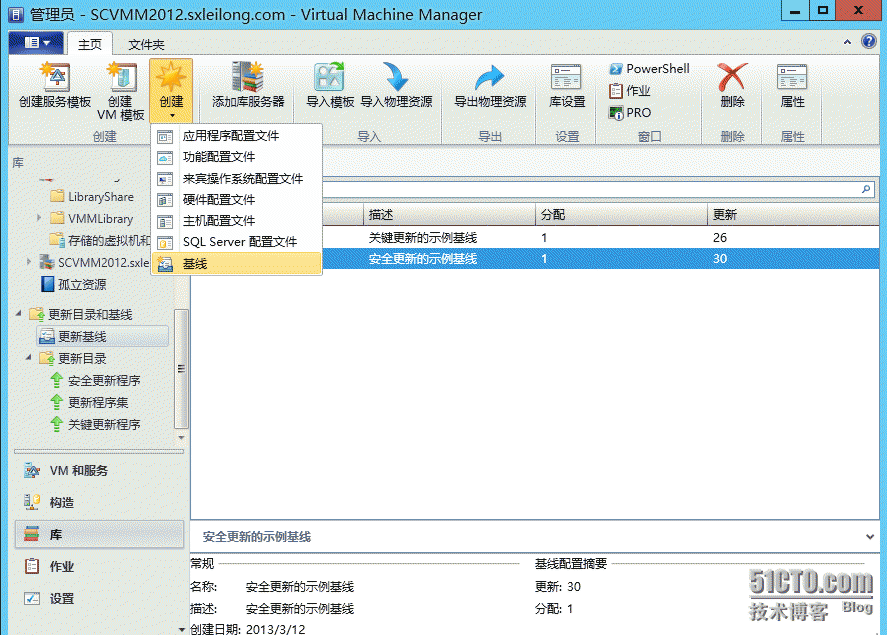
Task: Select 关键更新程序 in the tree
Action: click(x=95, y=425)
